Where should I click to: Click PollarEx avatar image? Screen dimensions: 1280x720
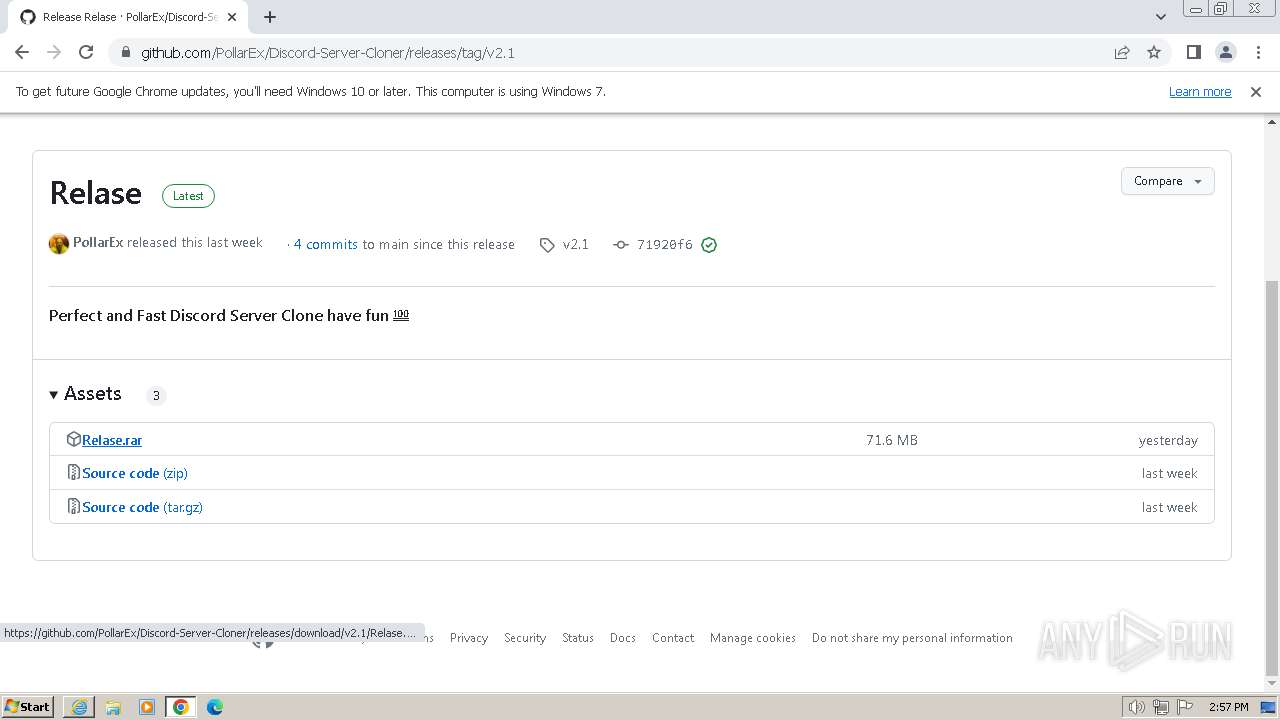click(x=59, y=244)
